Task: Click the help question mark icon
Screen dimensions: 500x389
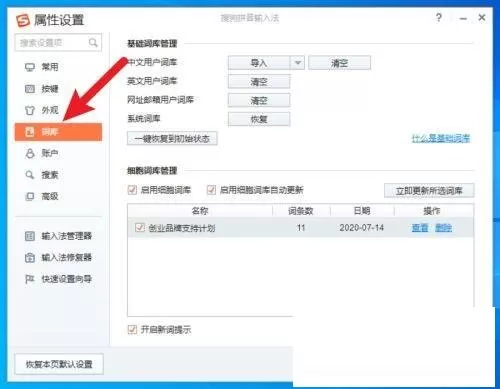Action: pos(439,17)
